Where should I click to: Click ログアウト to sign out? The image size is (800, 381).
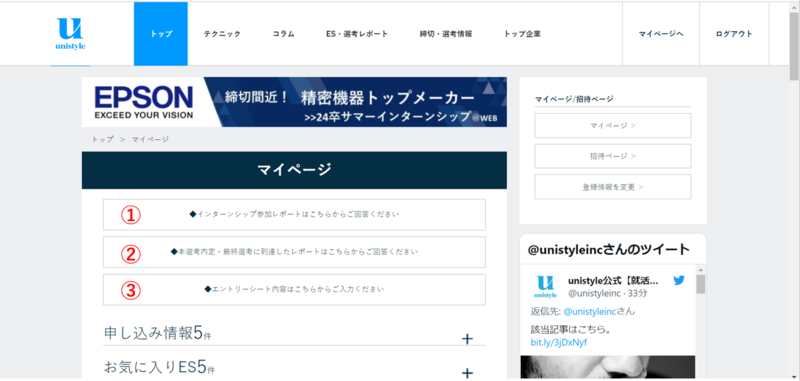pos(734,34)
